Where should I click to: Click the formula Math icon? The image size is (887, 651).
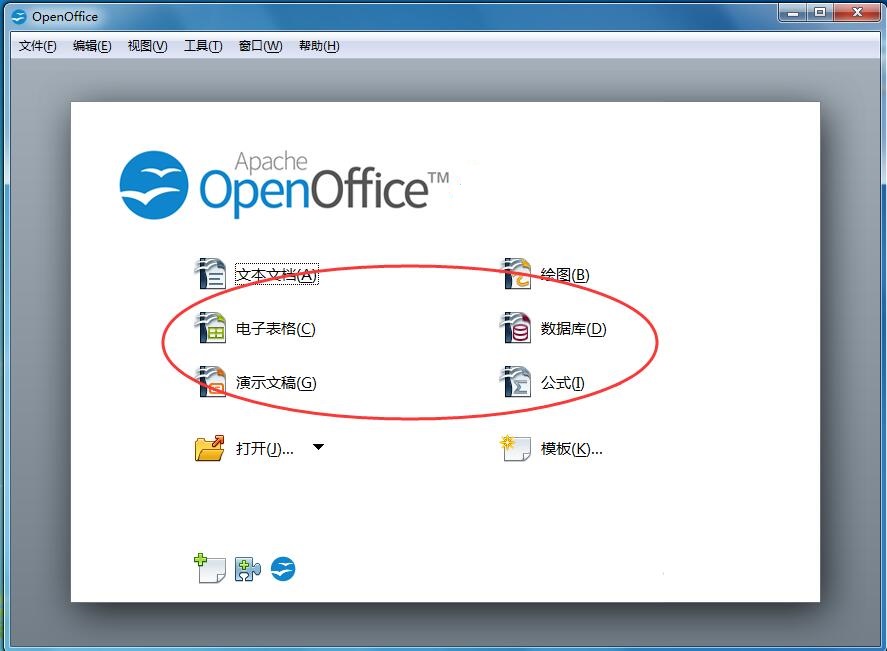515,381
